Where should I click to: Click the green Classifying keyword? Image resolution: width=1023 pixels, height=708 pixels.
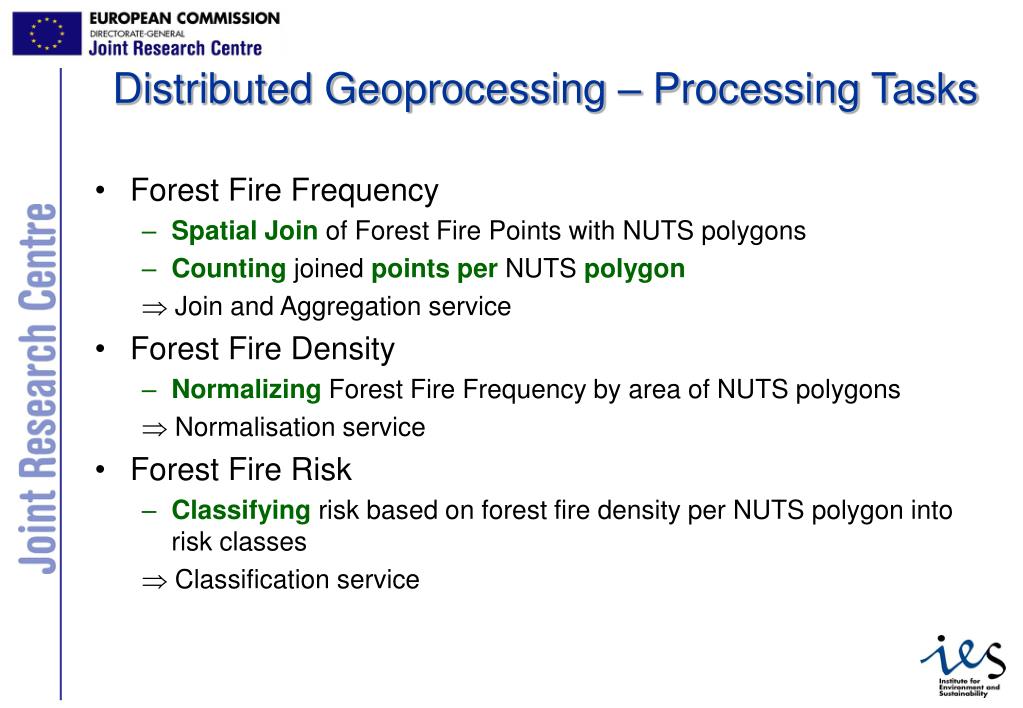pos(241,510)
